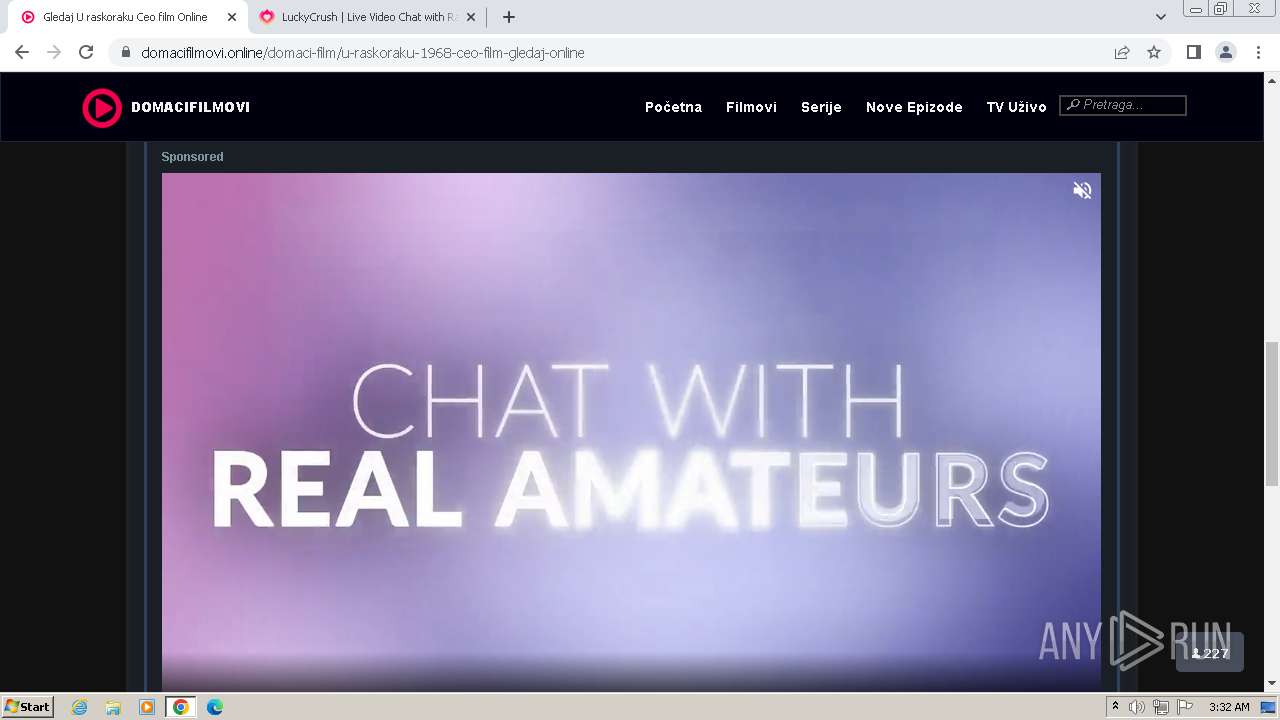Click the 227 viewers badge

click(x=1210, y=653)
